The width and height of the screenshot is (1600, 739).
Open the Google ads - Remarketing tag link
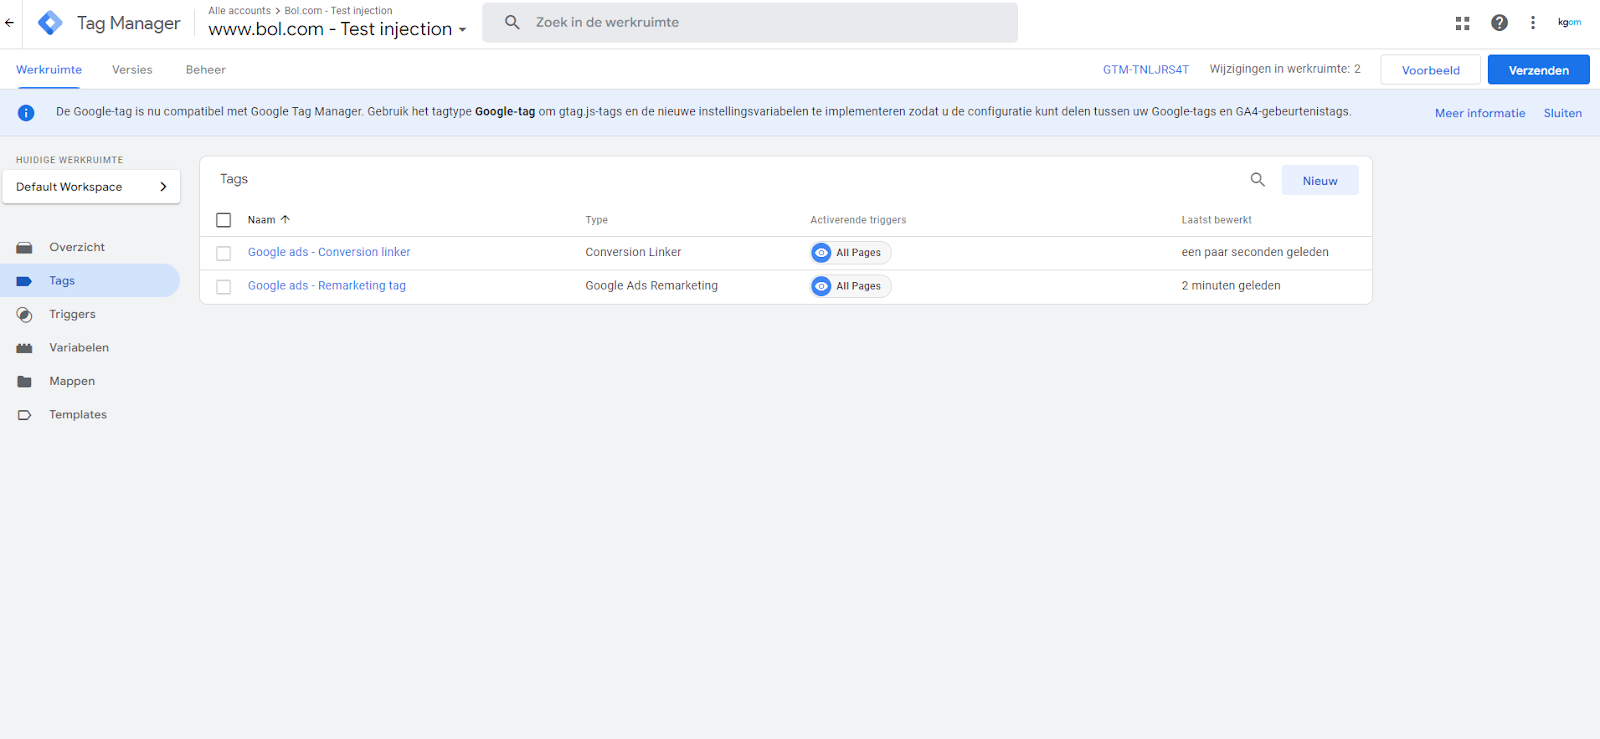point(327,286)
